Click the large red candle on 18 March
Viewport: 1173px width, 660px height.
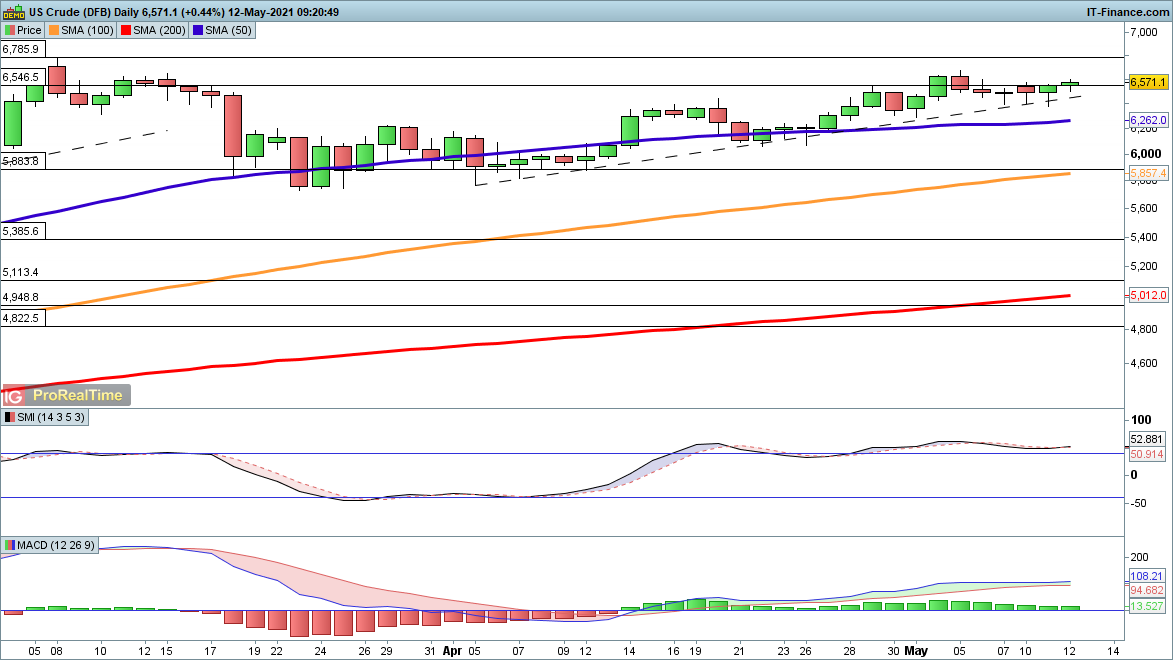pyautogui.click(x=233, y=126)
